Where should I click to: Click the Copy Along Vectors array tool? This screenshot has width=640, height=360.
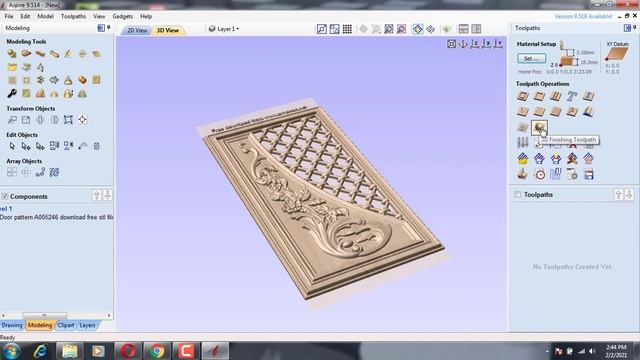click(40, 172)
